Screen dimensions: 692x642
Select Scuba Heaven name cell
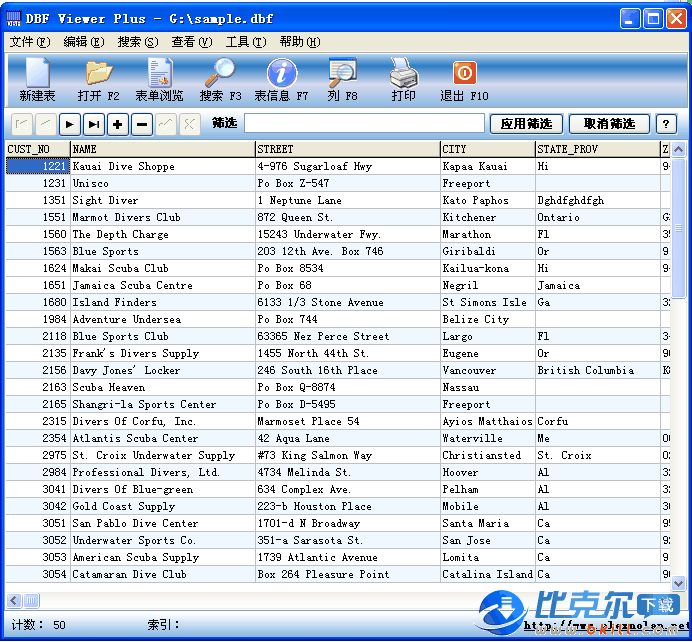163,387
